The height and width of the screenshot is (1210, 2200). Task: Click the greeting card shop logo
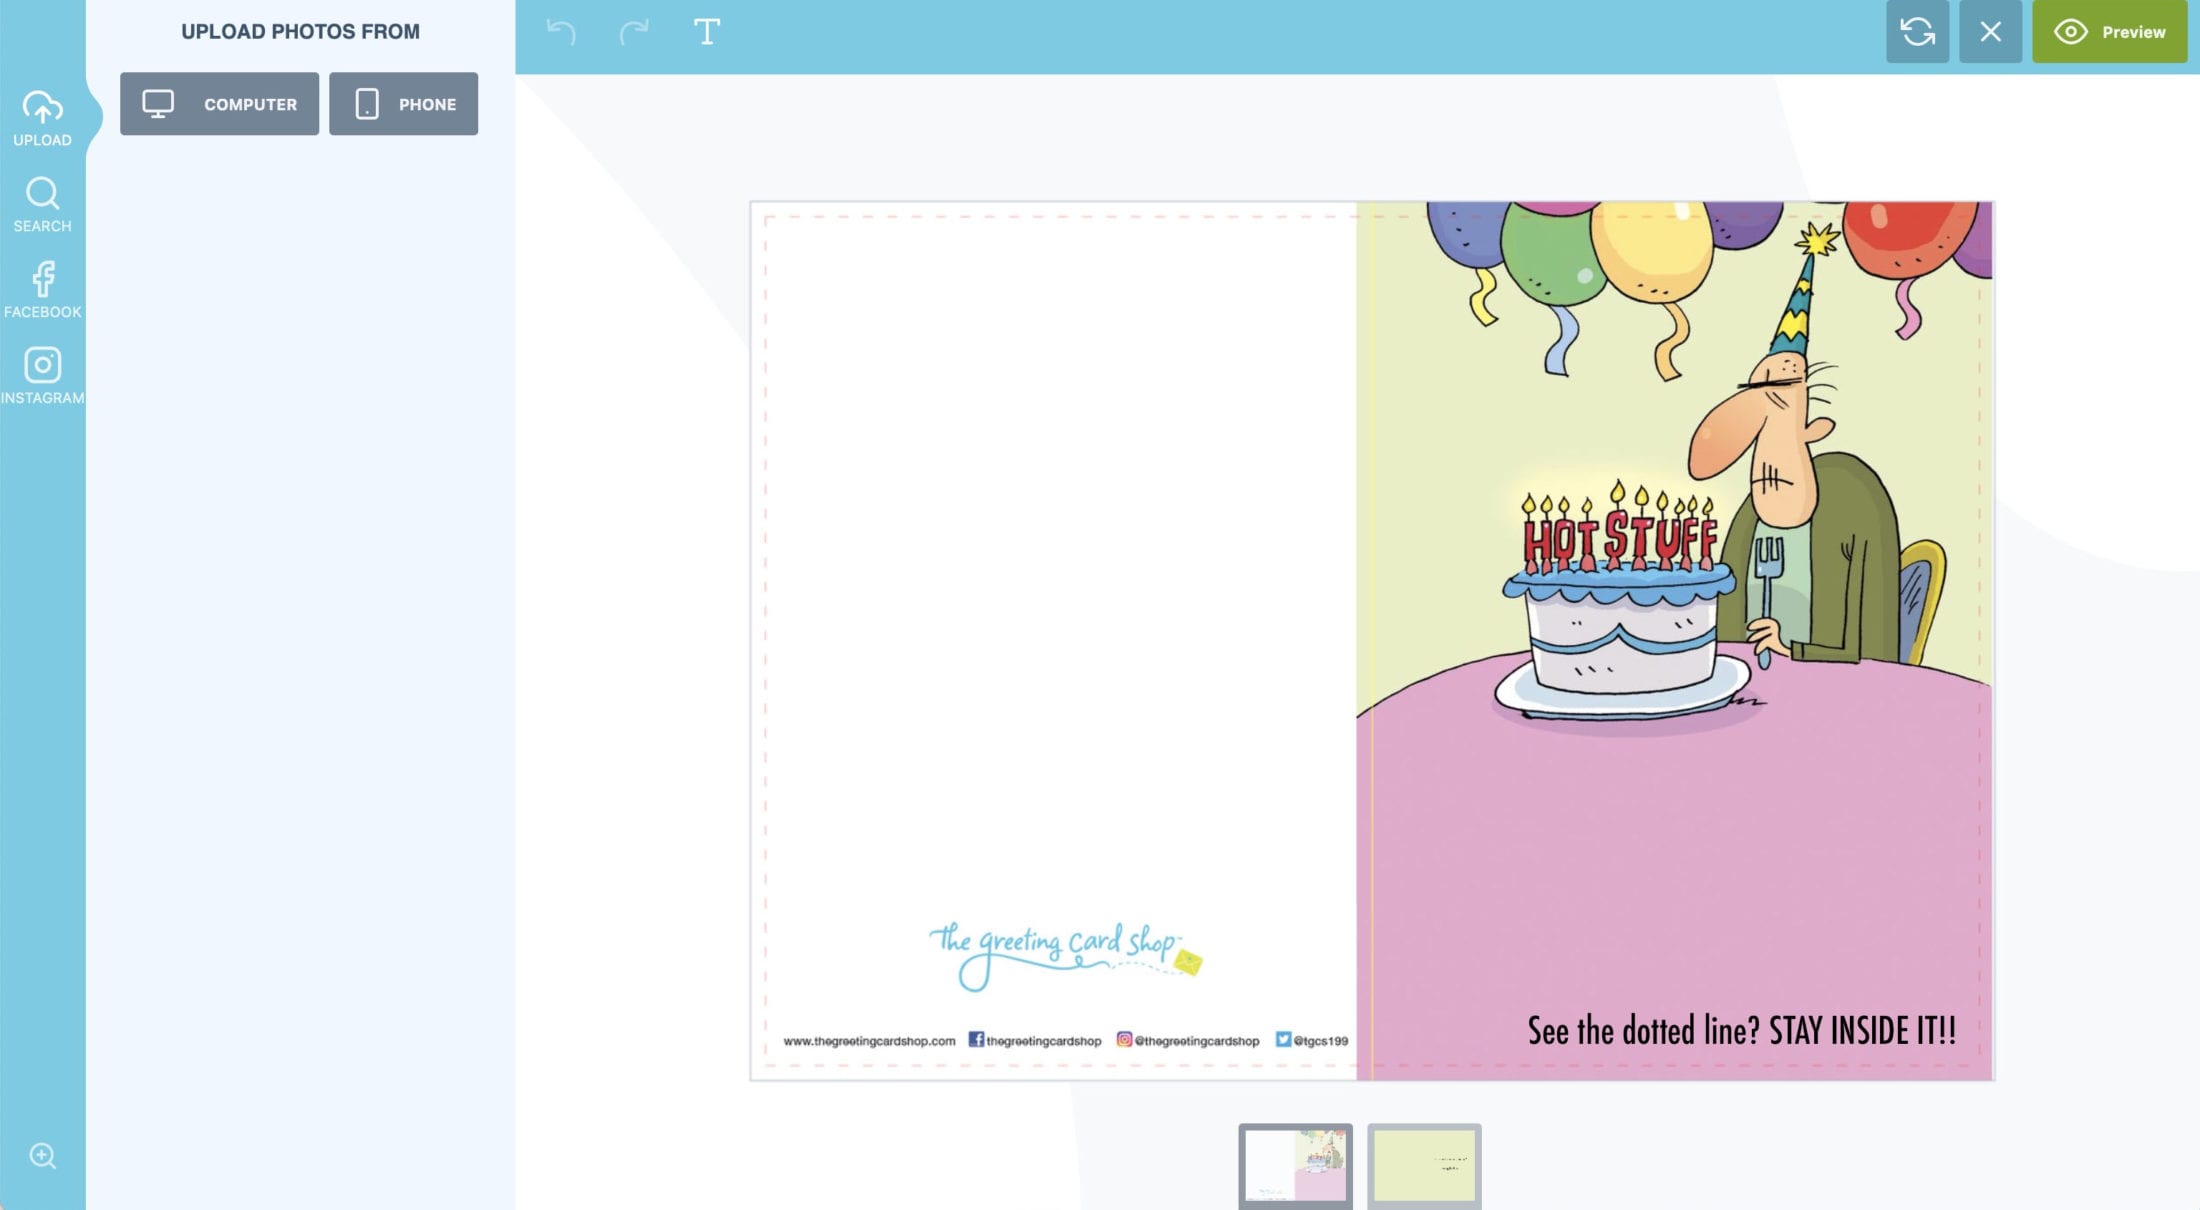point(1066,955)
